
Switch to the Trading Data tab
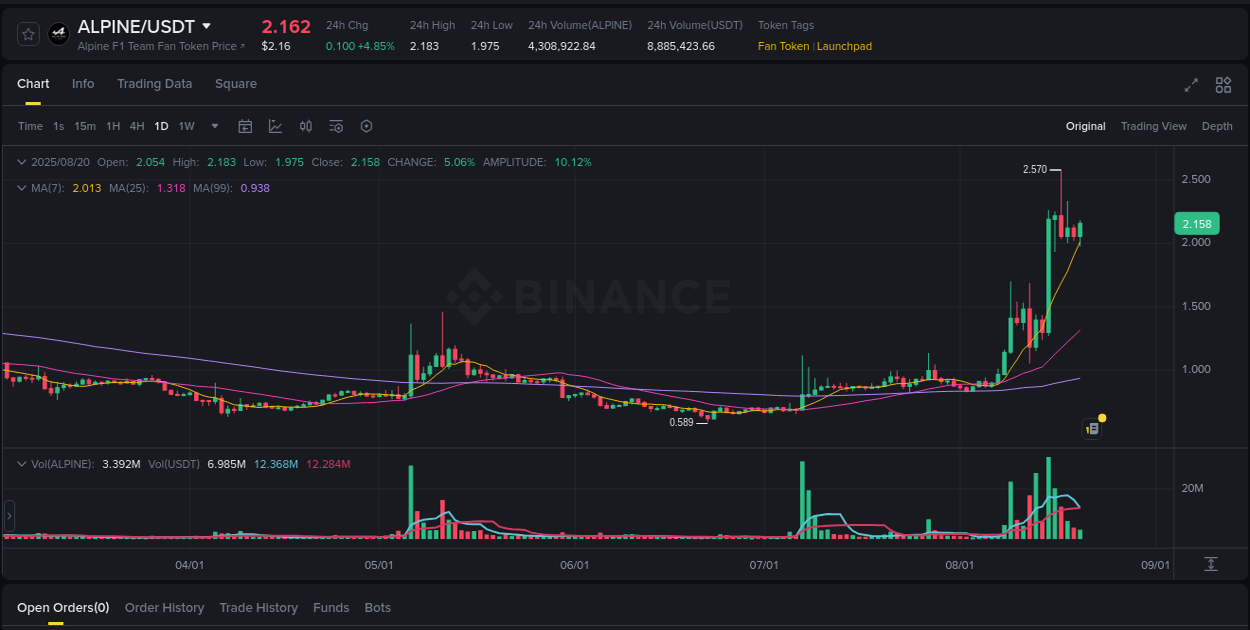(154, 84)
